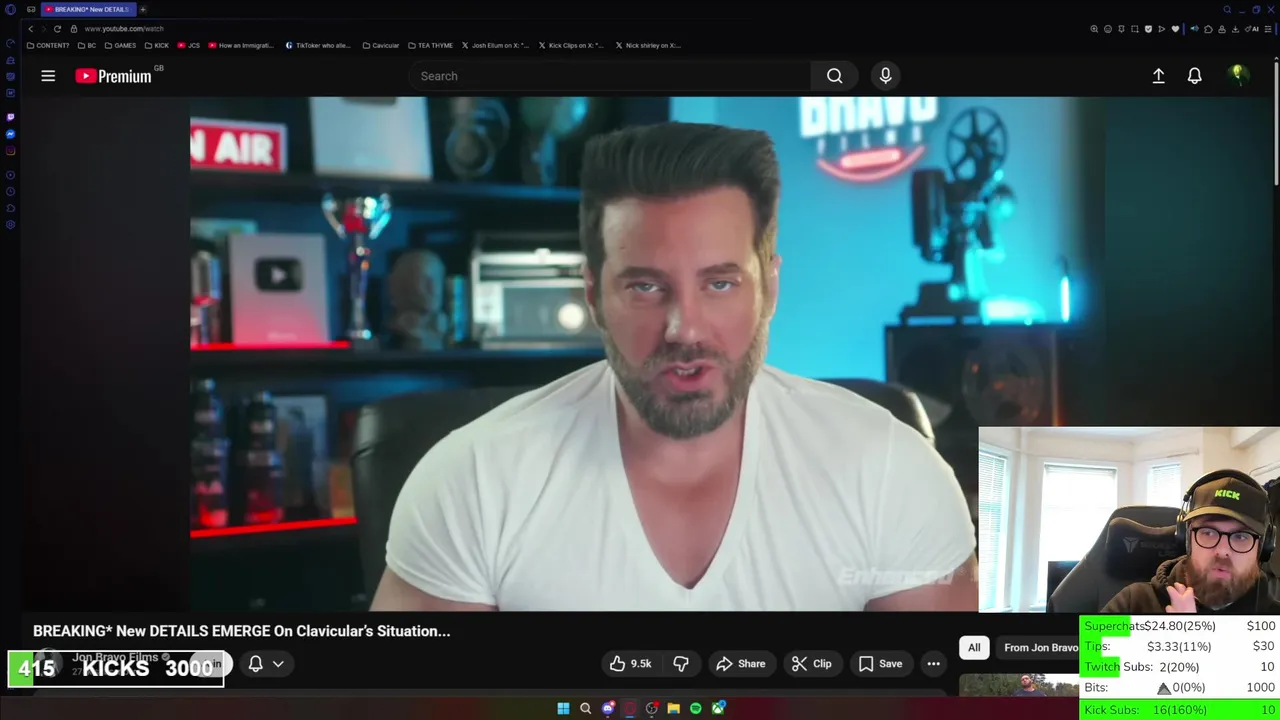Open the Kick Clips on X bookmark
The width and height of the screenshot is (1280, 720).
coord(571,45)
